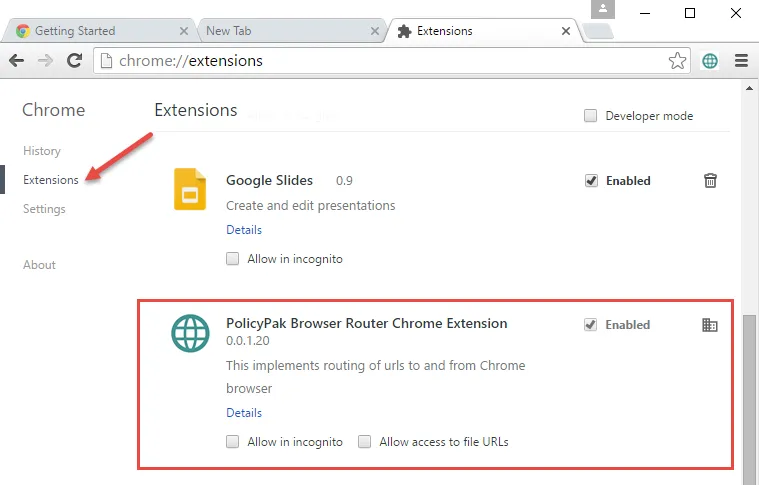The height and width of the screenshot is (485, 759).
Task: Open Details link for PolicyPak extension
Action: 244,413
